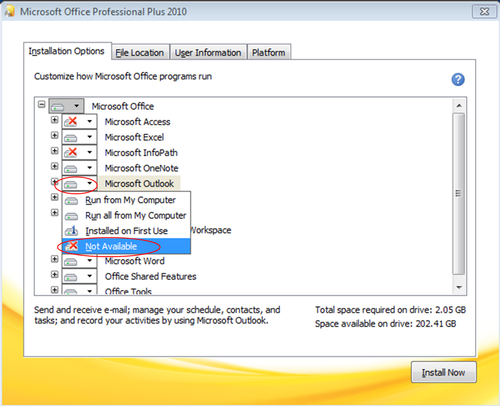Click Microsoft InfoPath red X install icon
Viewport: 500px width, 406px height.
tap(71, 152)
